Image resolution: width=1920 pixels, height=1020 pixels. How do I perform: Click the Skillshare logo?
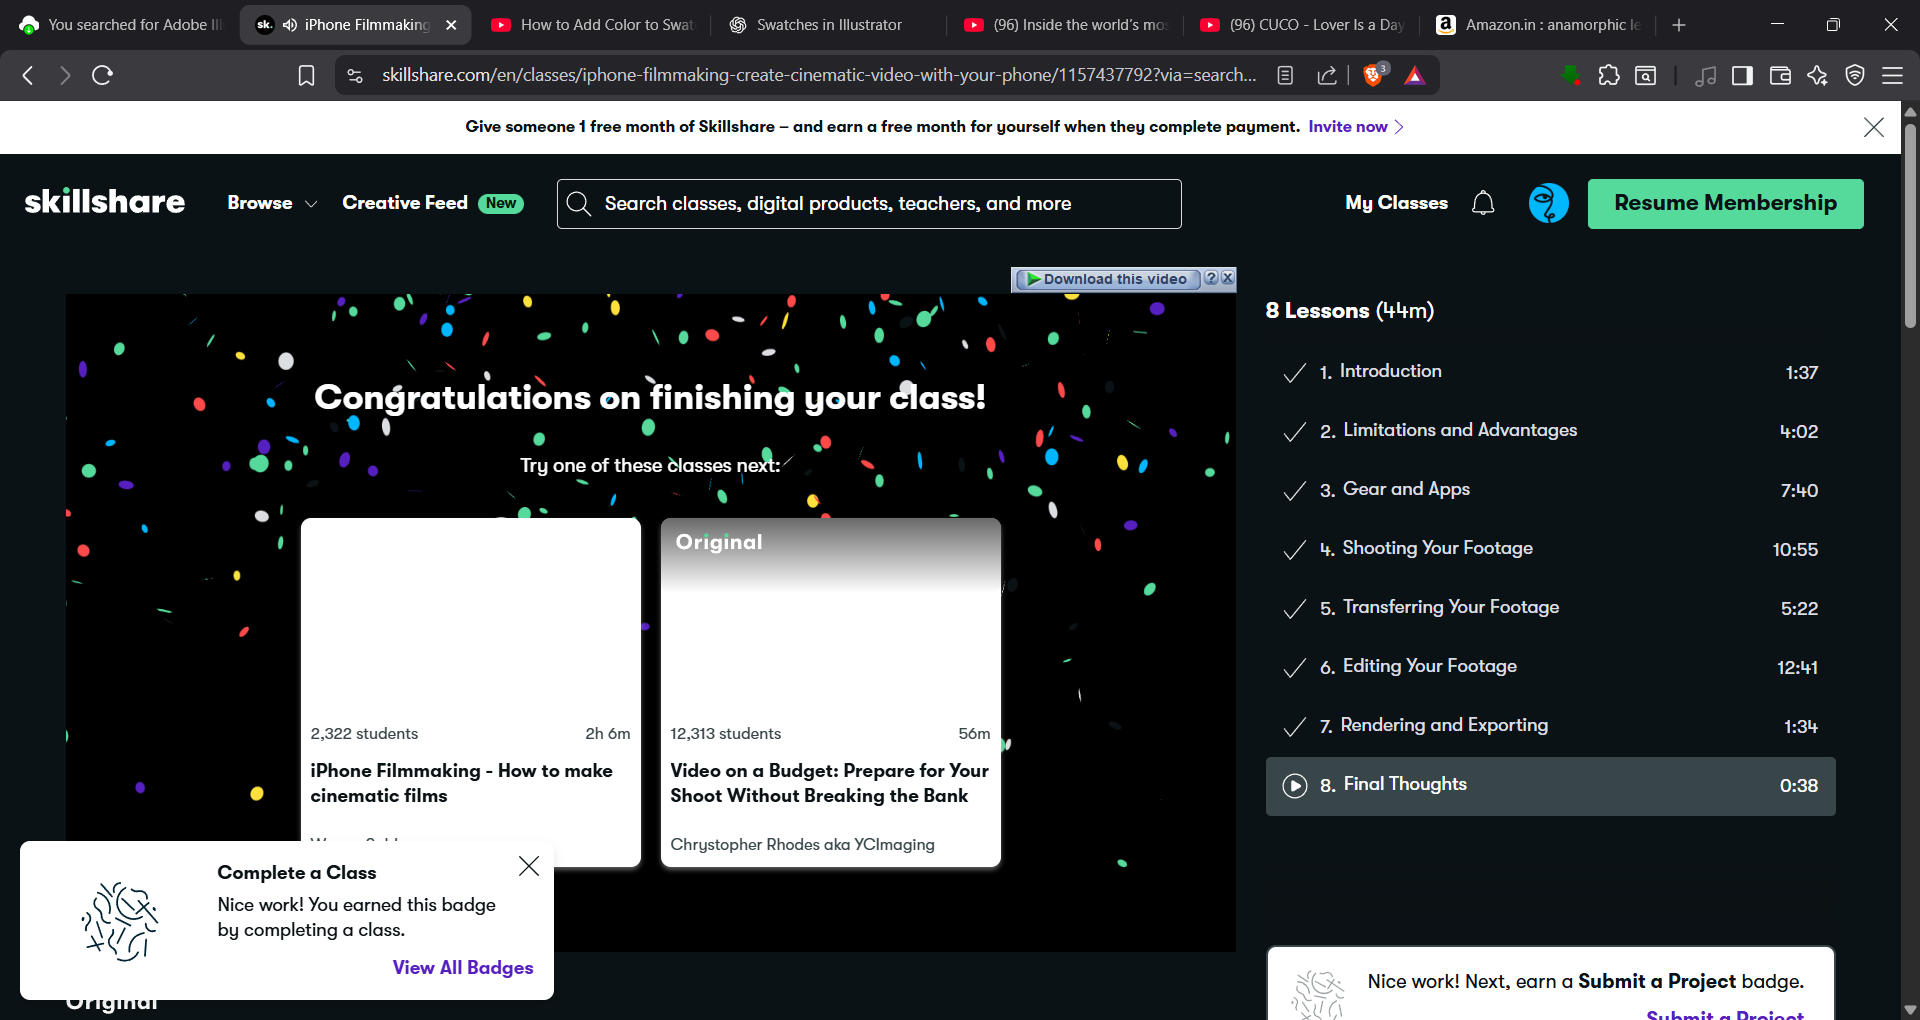click(105, 202)
